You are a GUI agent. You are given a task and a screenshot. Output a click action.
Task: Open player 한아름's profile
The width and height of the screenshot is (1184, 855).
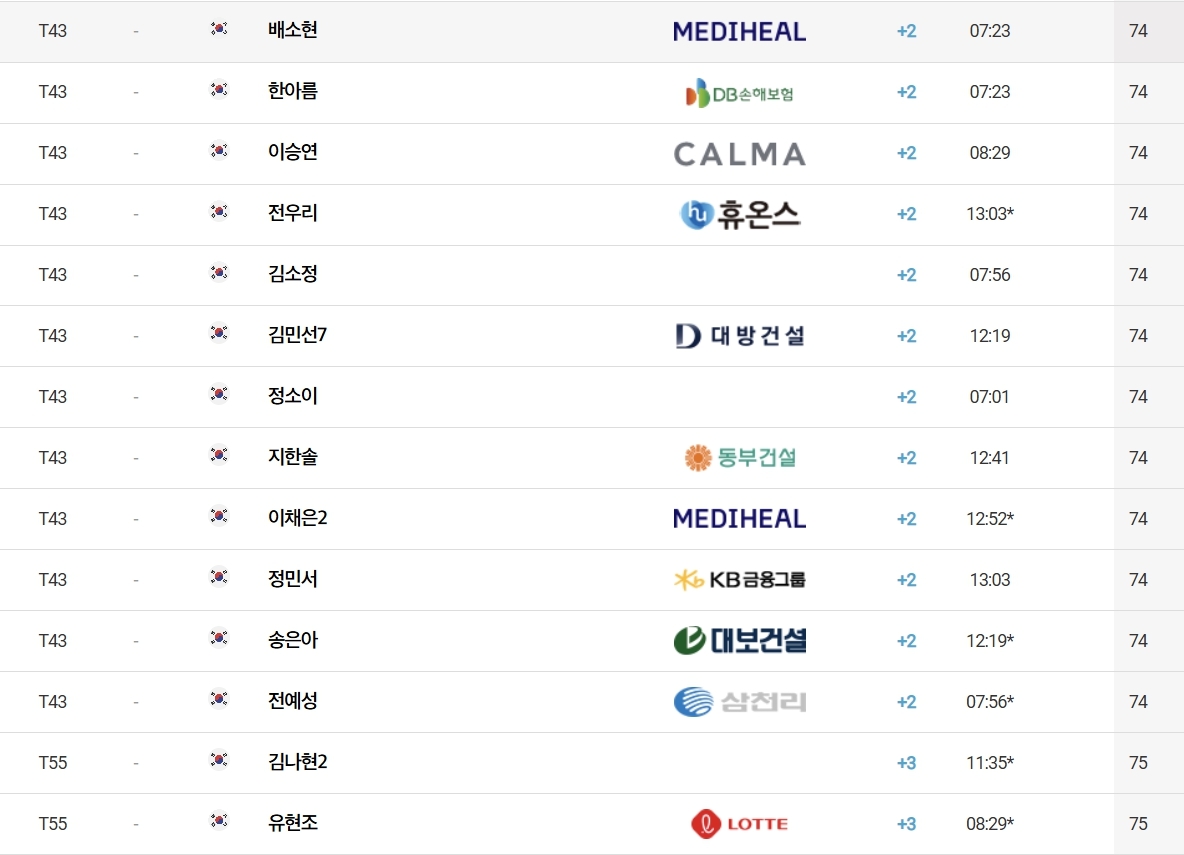[x=293, y=91]
